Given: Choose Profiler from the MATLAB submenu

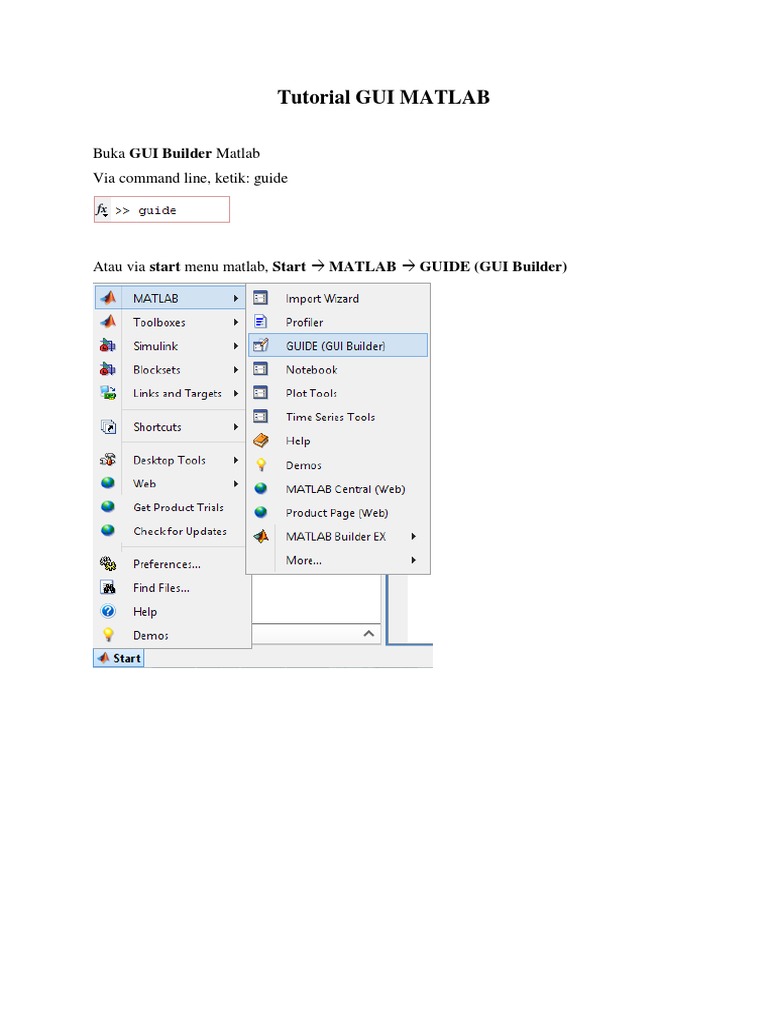Looking at the screenshot, I should (x=338, y=322).
